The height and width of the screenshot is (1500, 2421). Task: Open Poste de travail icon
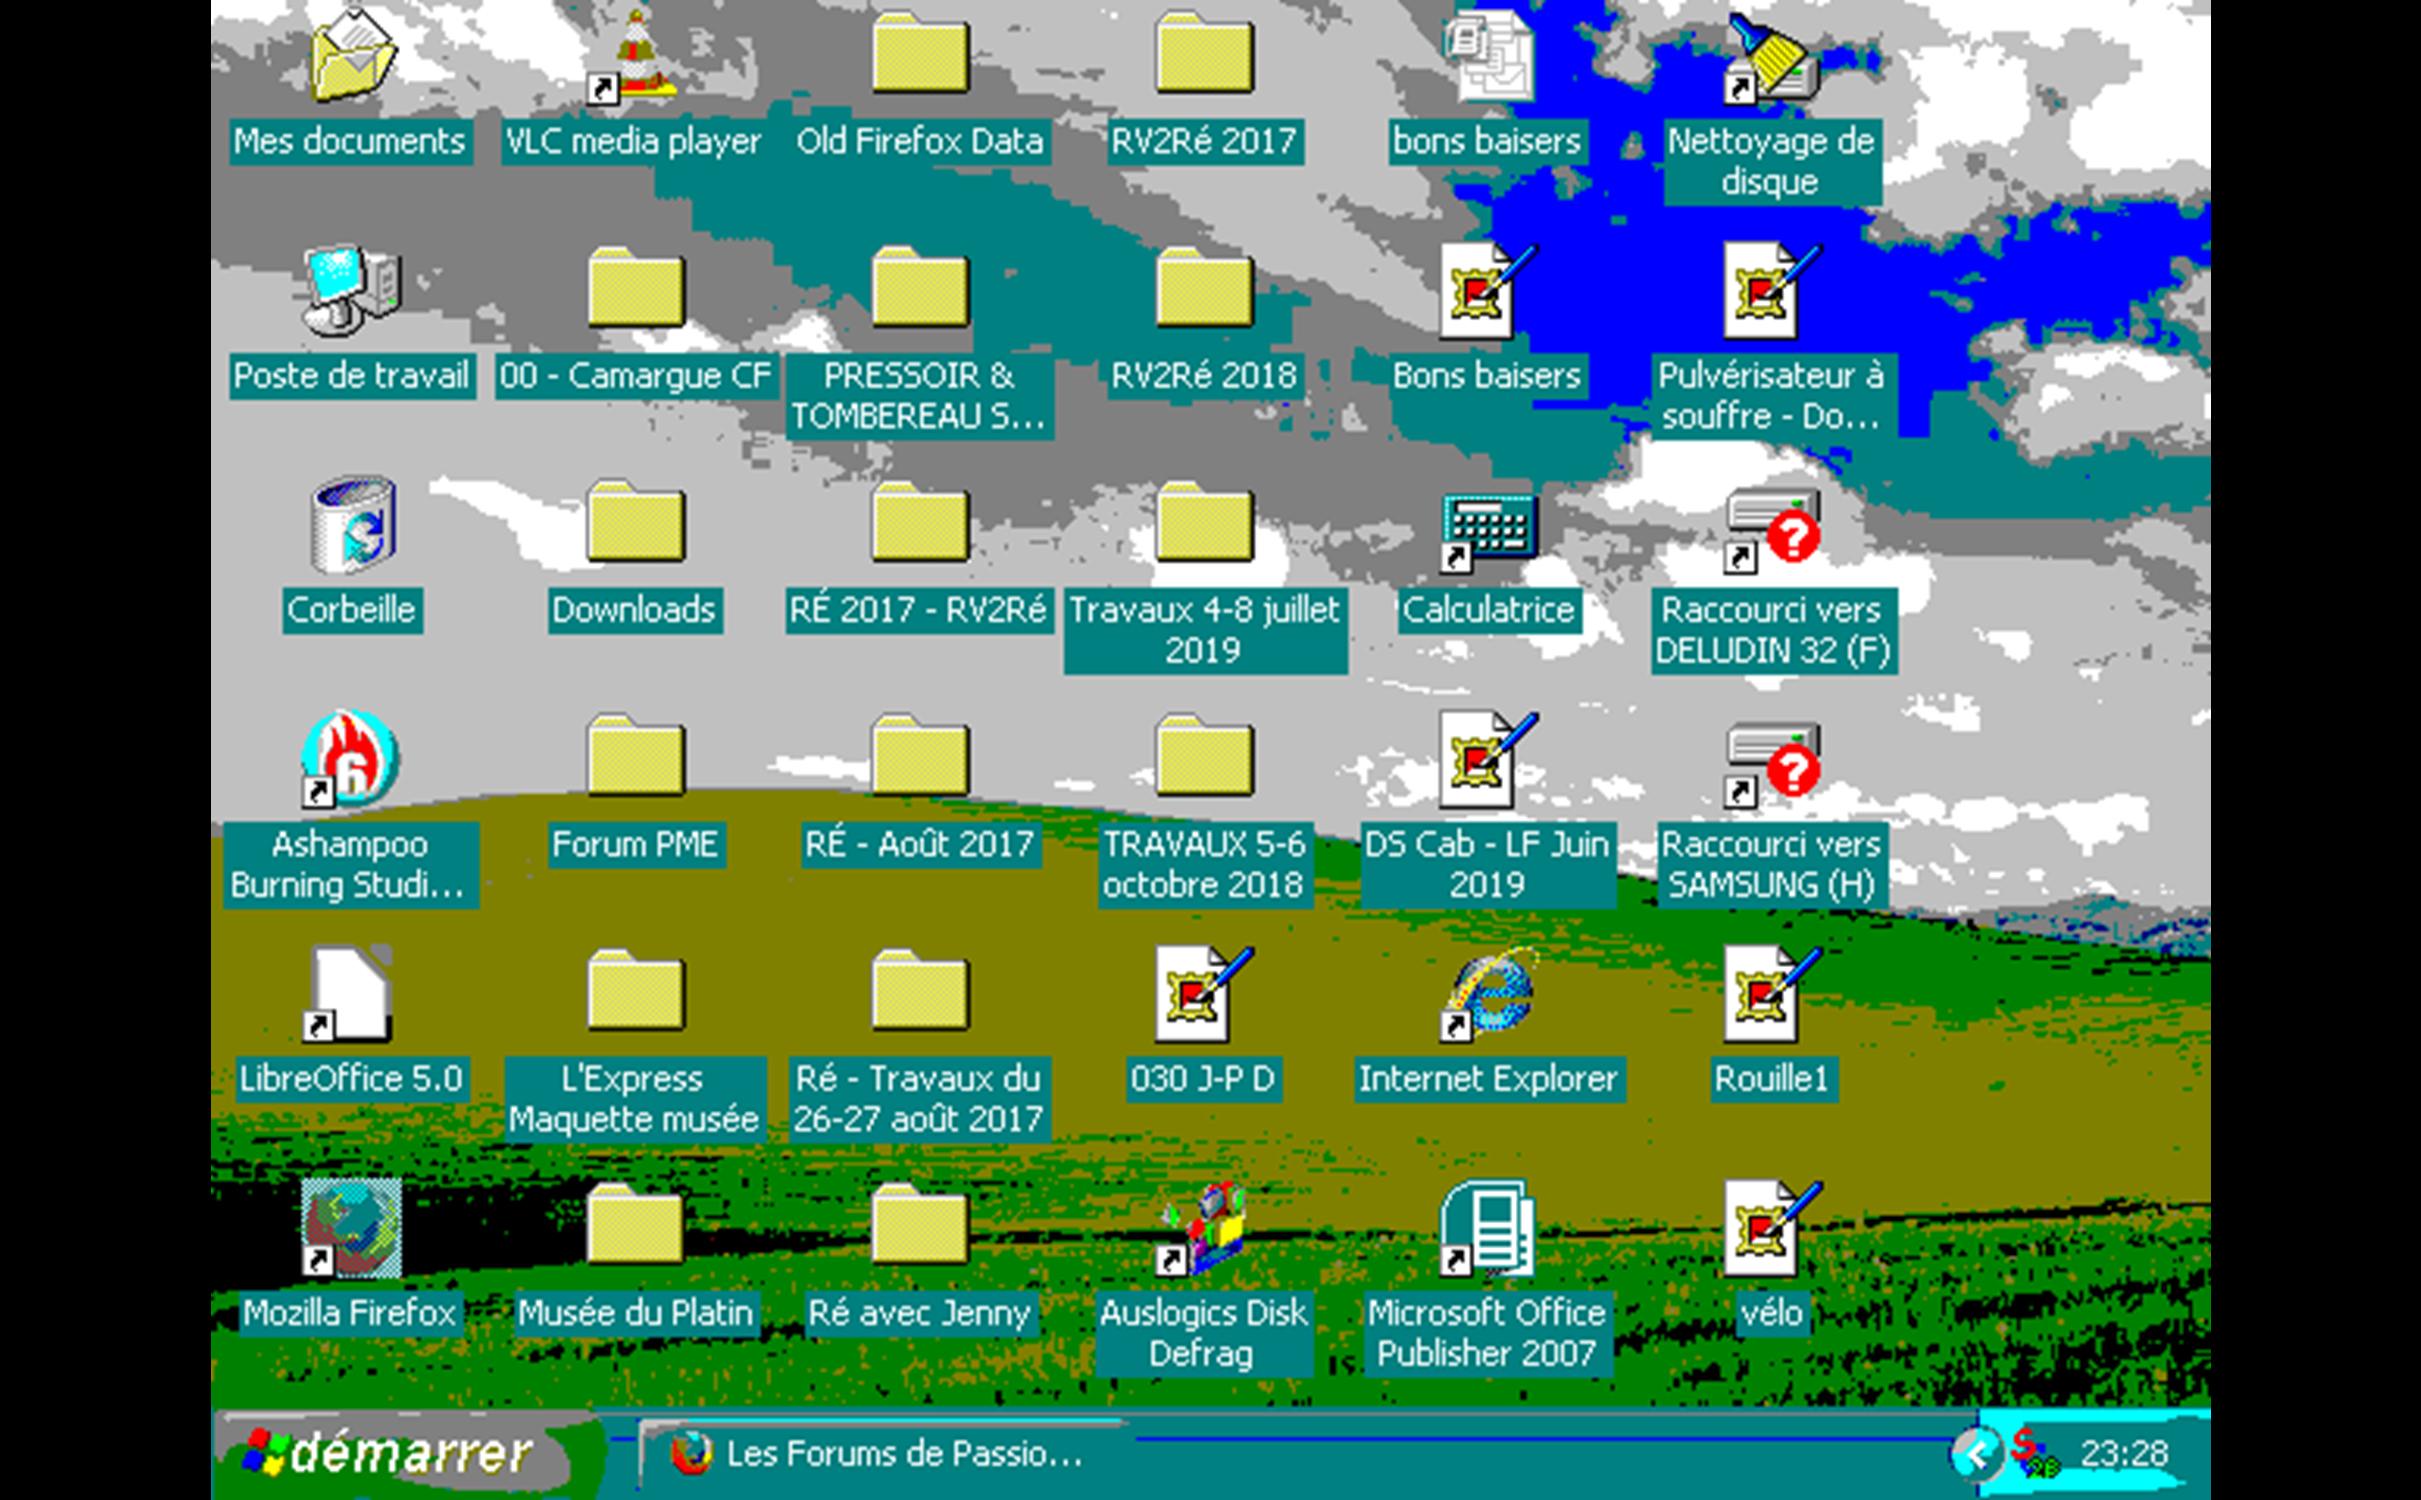pyautogui.click(x=351, y=291)
